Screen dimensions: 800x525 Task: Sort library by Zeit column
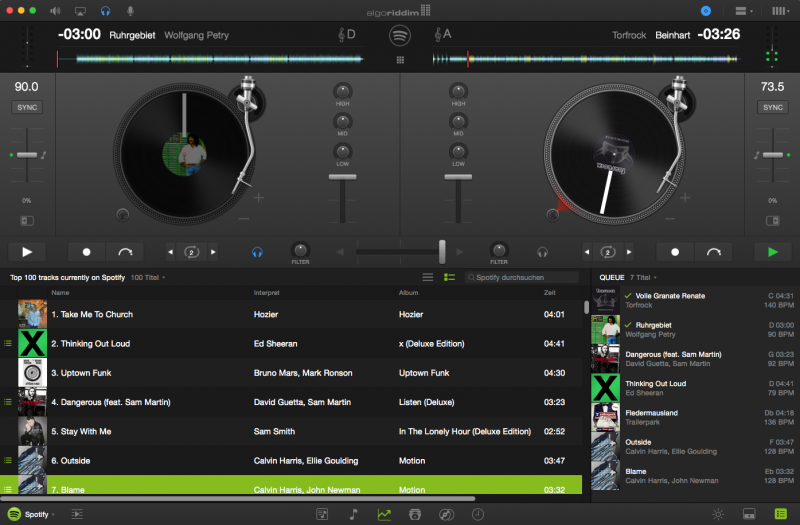pos(549,292)
